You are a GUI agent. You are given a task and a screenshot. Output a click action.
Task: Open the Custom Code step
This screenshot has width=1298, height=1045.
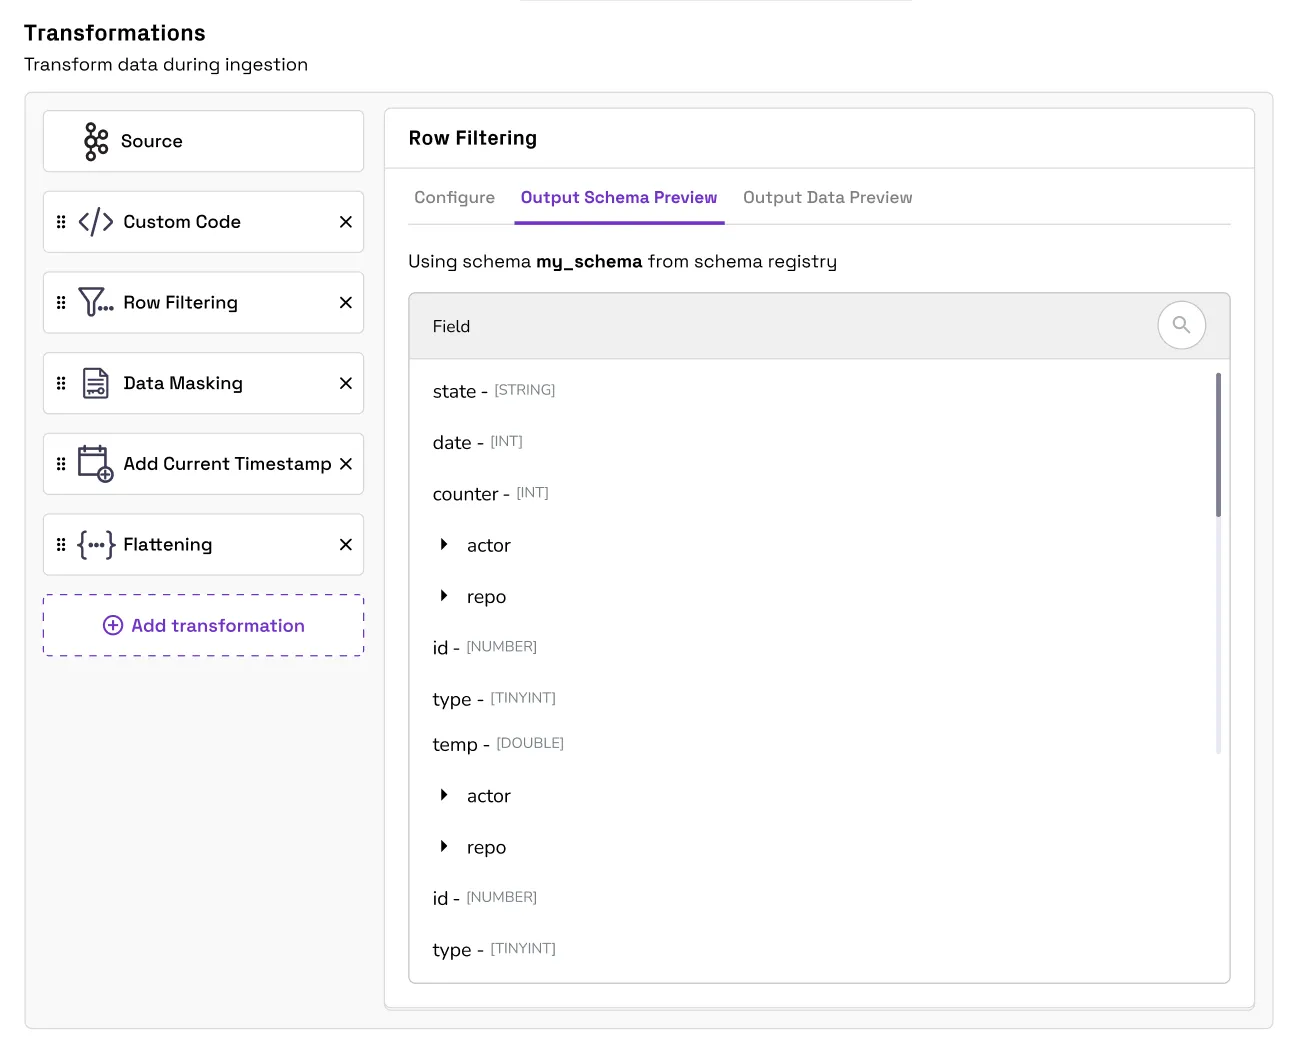pos(203,222)
